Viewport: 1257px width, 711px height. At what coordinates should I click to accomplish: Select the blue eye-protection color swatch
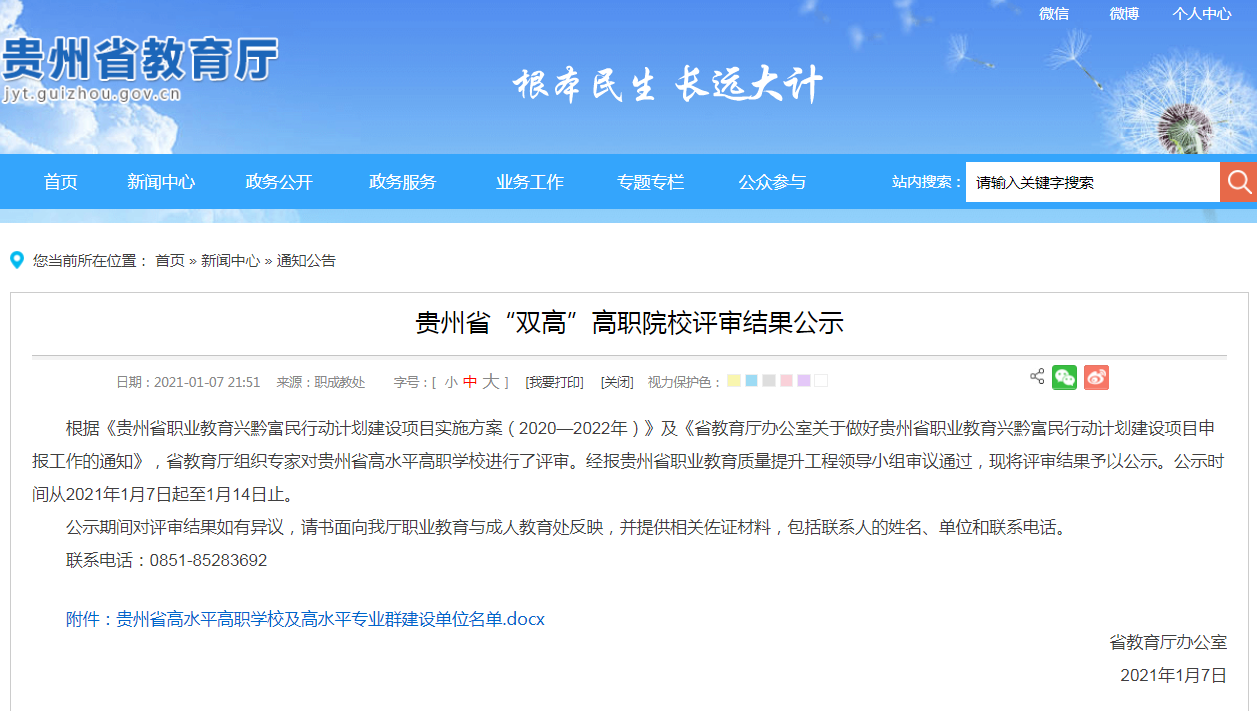751,380
